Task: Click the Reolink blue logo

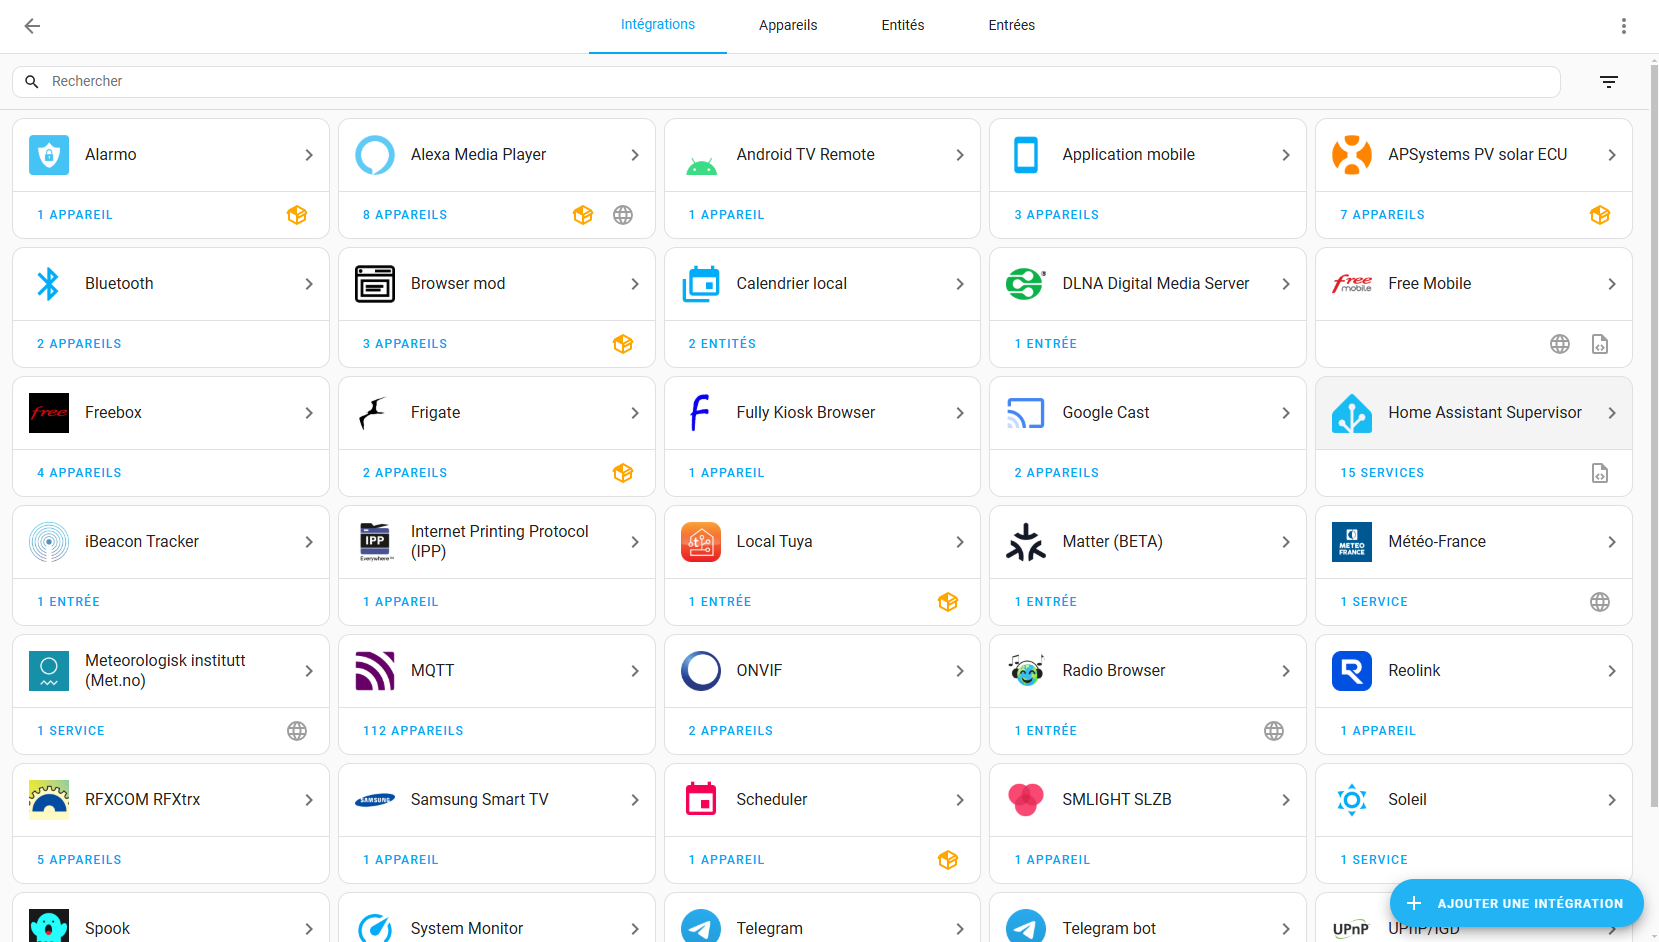Action: coord(1352,671)
